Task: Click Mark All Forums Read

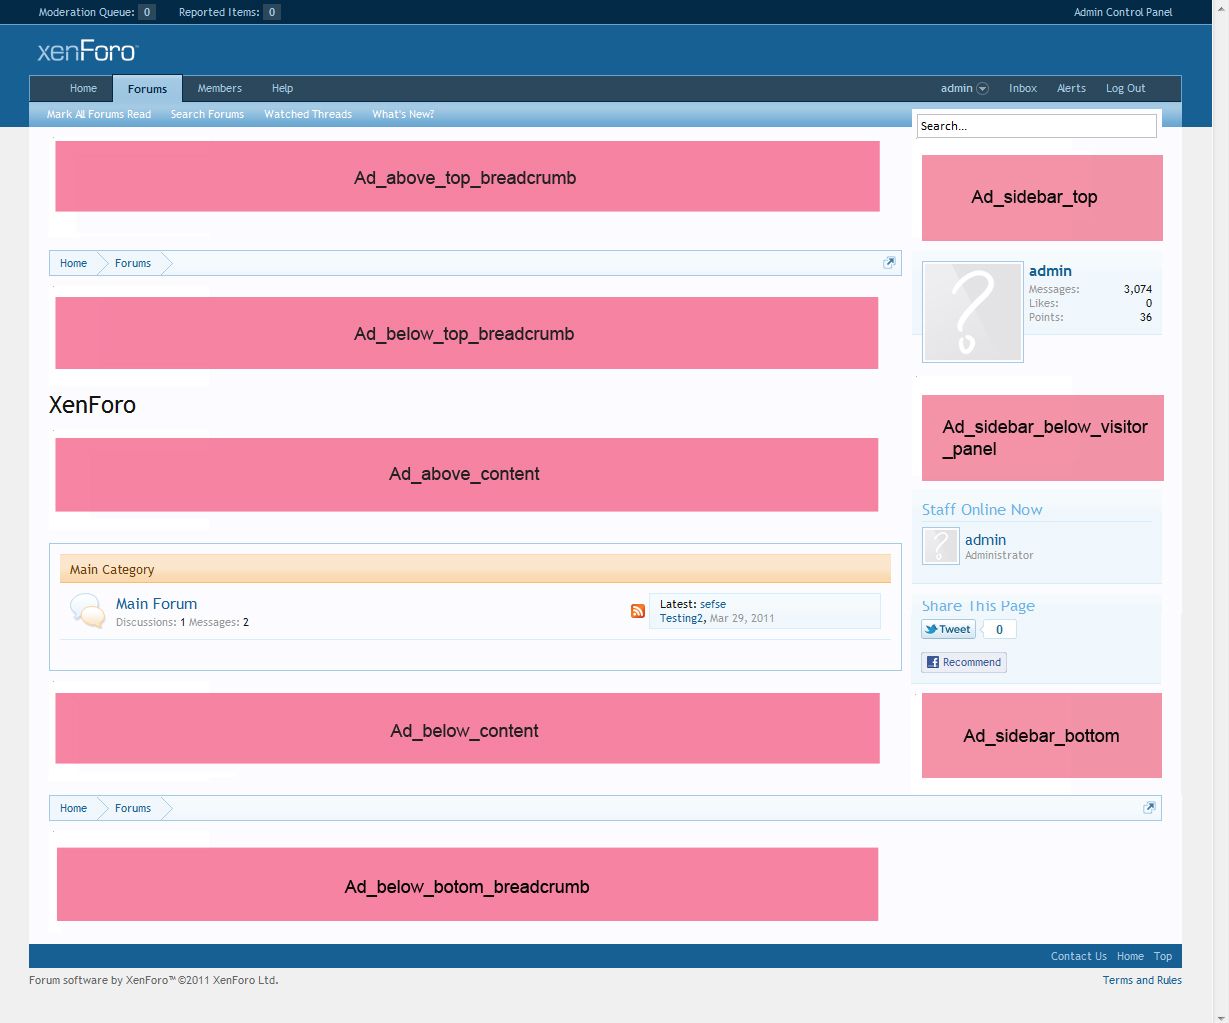Action: [99, 114]
